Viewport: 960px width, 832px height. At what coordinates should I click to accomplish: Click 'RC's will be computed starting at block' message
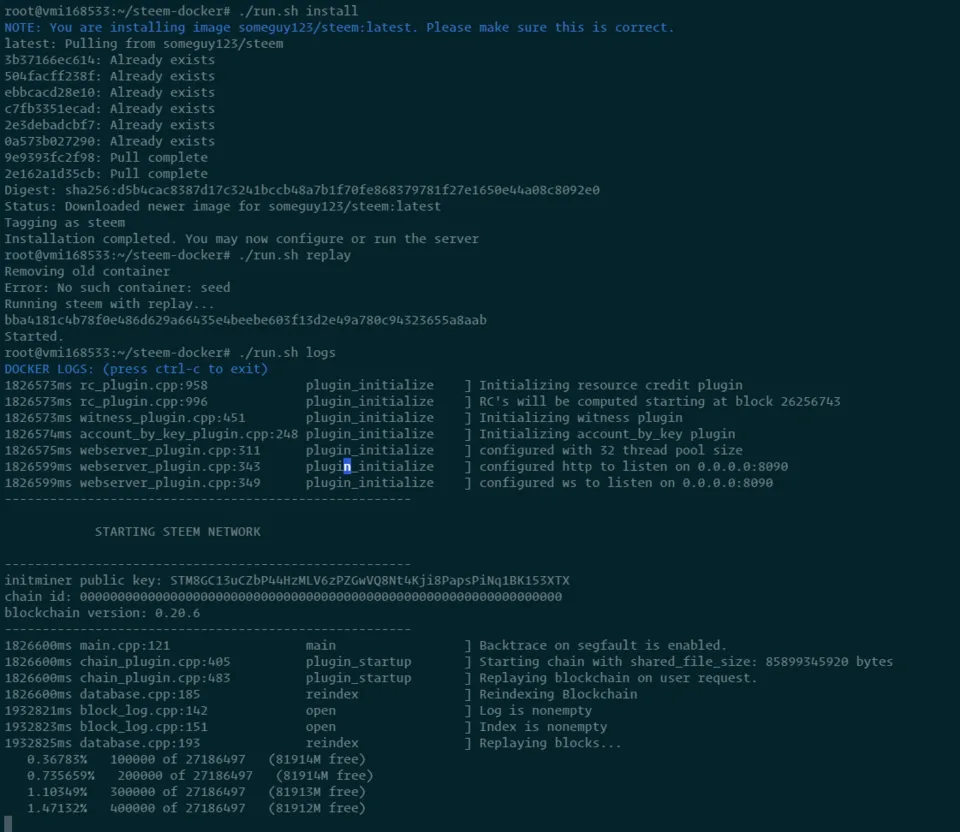[659, 402]
